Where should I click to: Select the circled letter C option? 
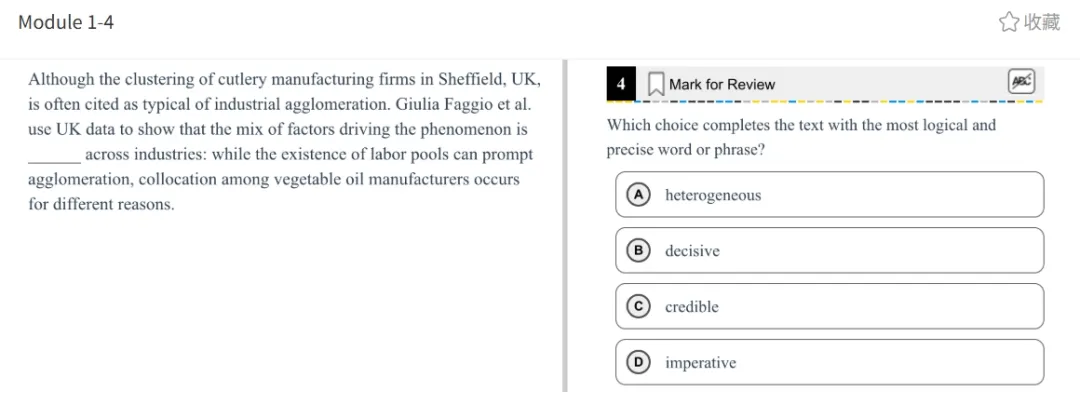[637, 307]
